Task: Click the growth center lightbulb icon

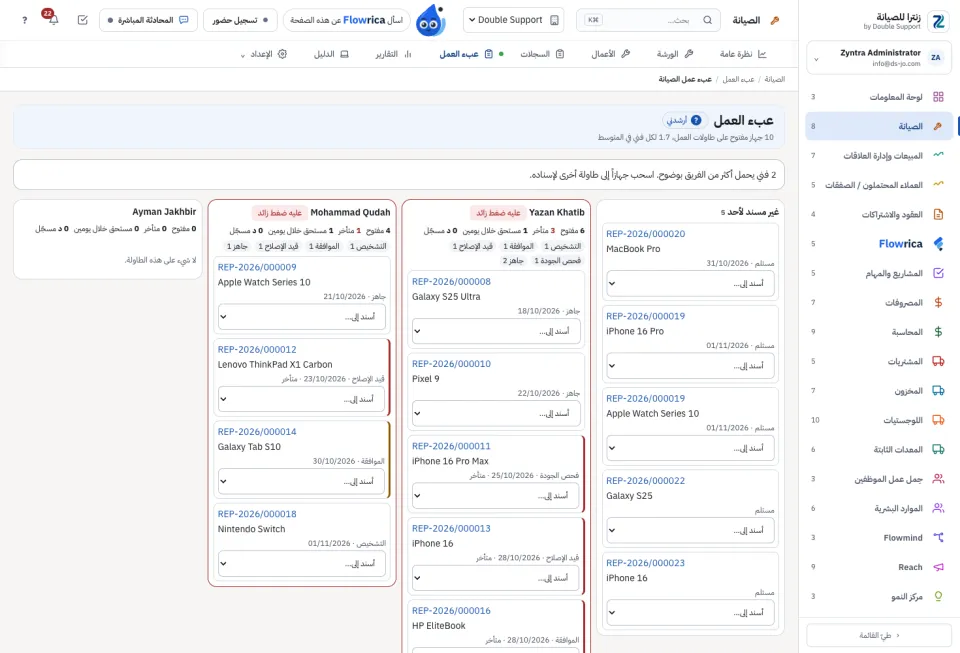Action: (938, 596)
